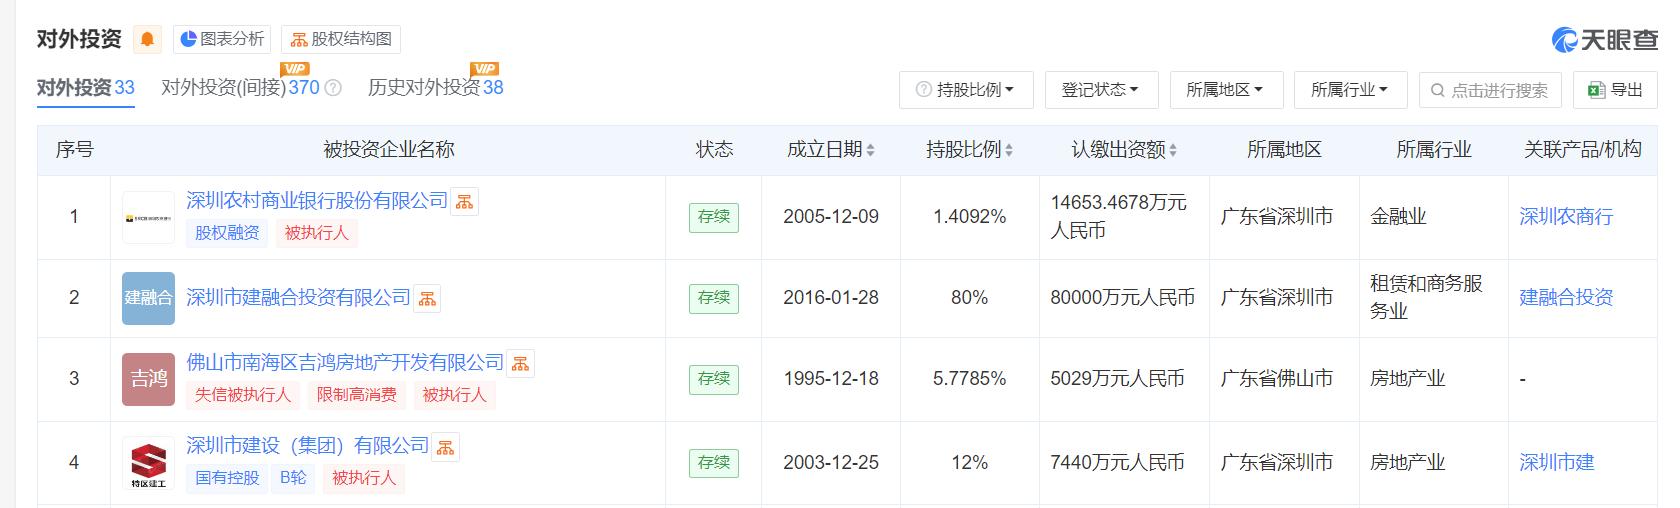
Task: Open the 深圳农商行 related product link
Action: [1566, 216]
